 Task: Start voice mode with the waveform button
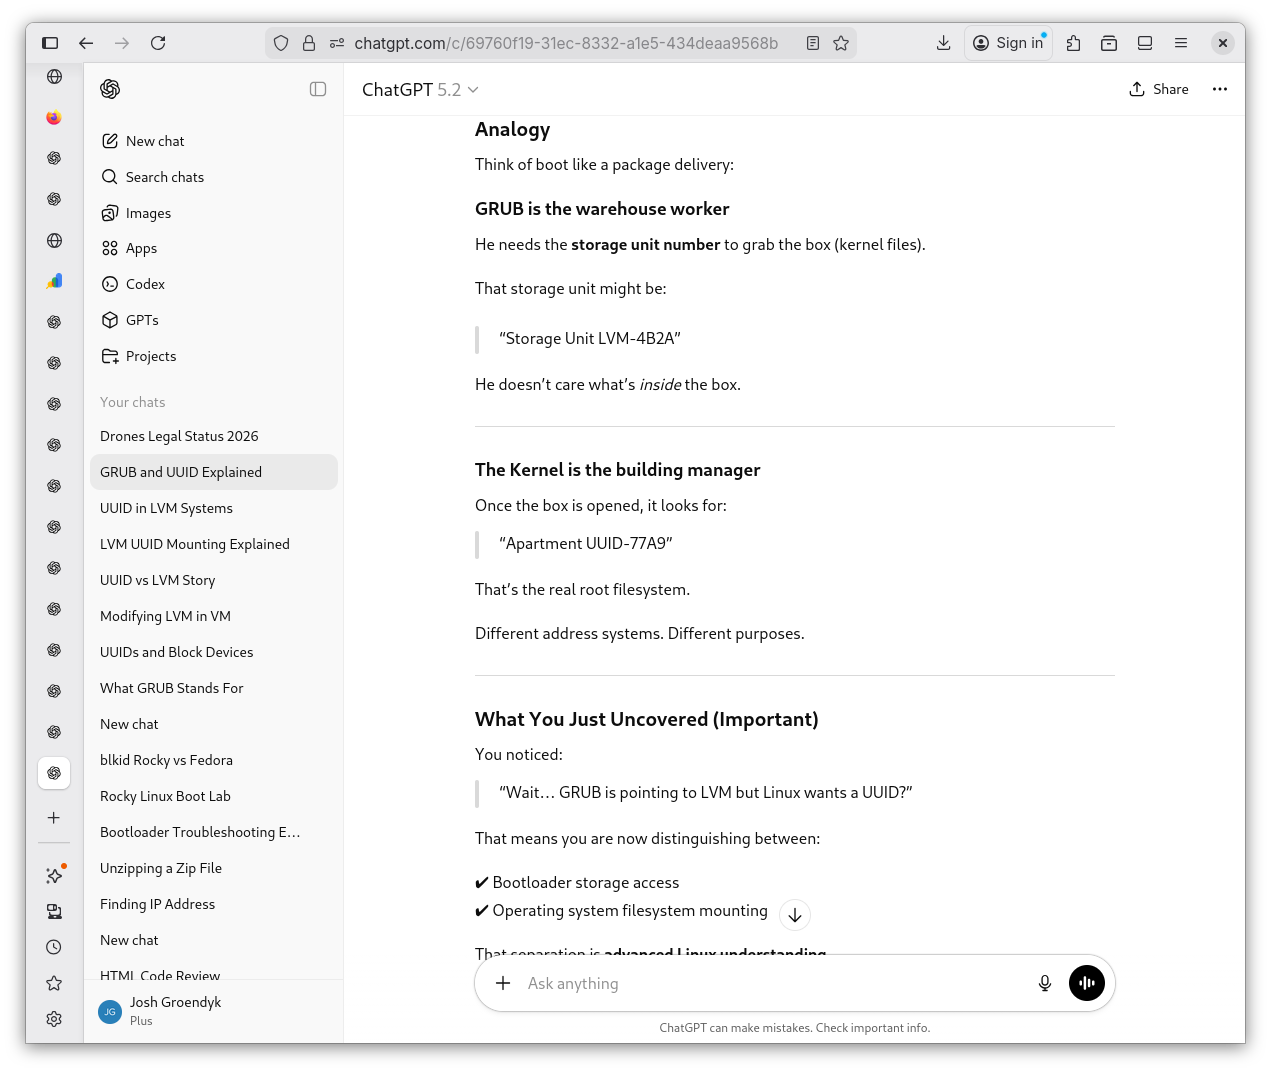(1086, 983)
